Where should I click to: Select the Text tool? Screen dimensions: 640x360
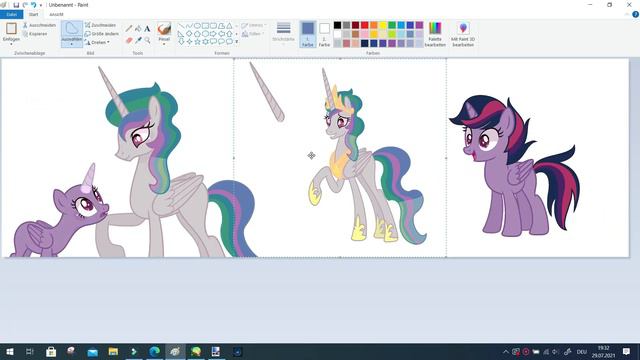147,29
